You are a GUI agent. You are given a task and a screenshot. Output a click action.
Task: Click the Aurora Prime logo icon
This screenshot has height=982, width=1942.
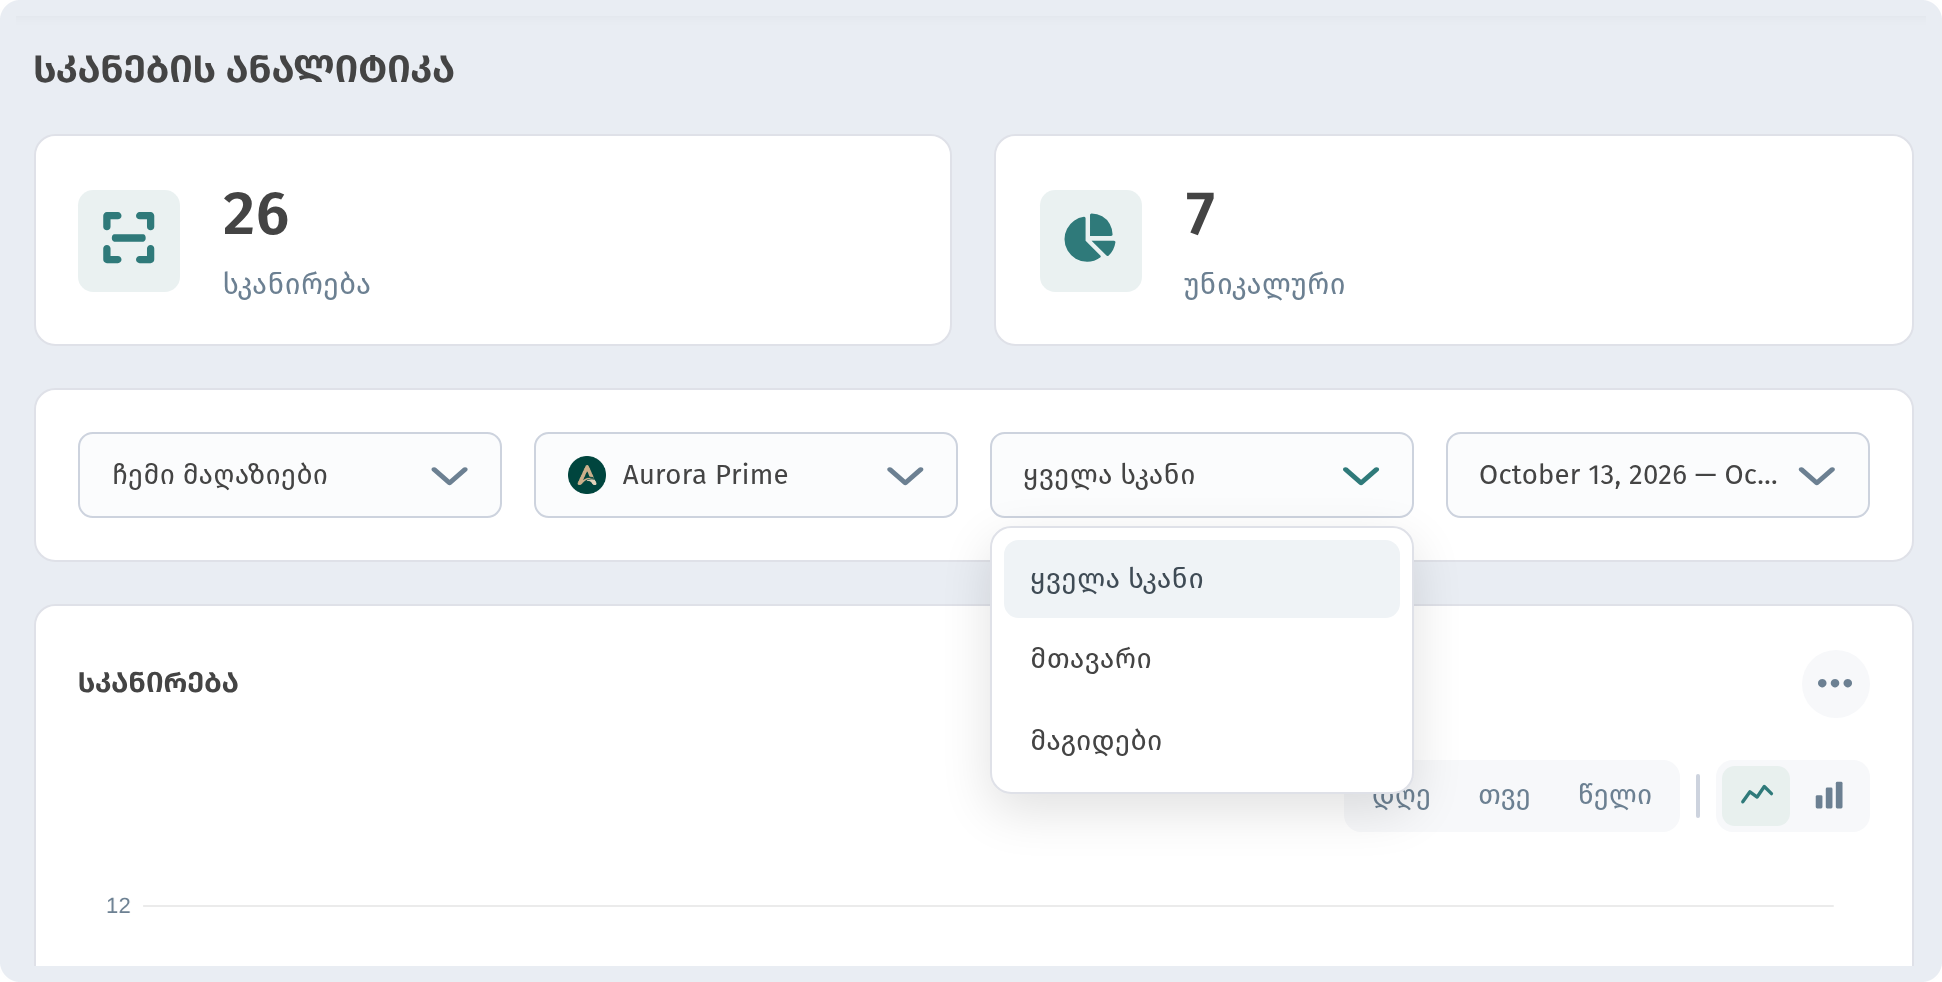click(587, 475)
